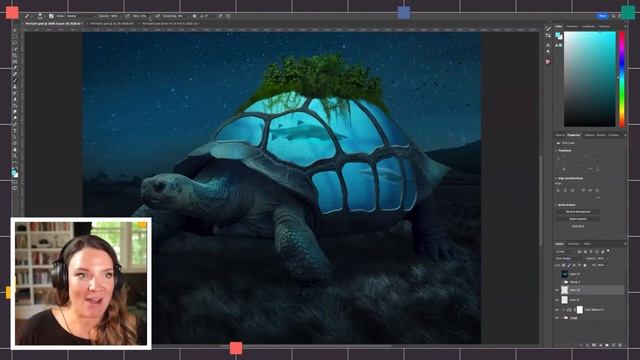The height and width of the screenshot is (360, 640).
Task: Open the Patterns tab
Action: point(604,26)
